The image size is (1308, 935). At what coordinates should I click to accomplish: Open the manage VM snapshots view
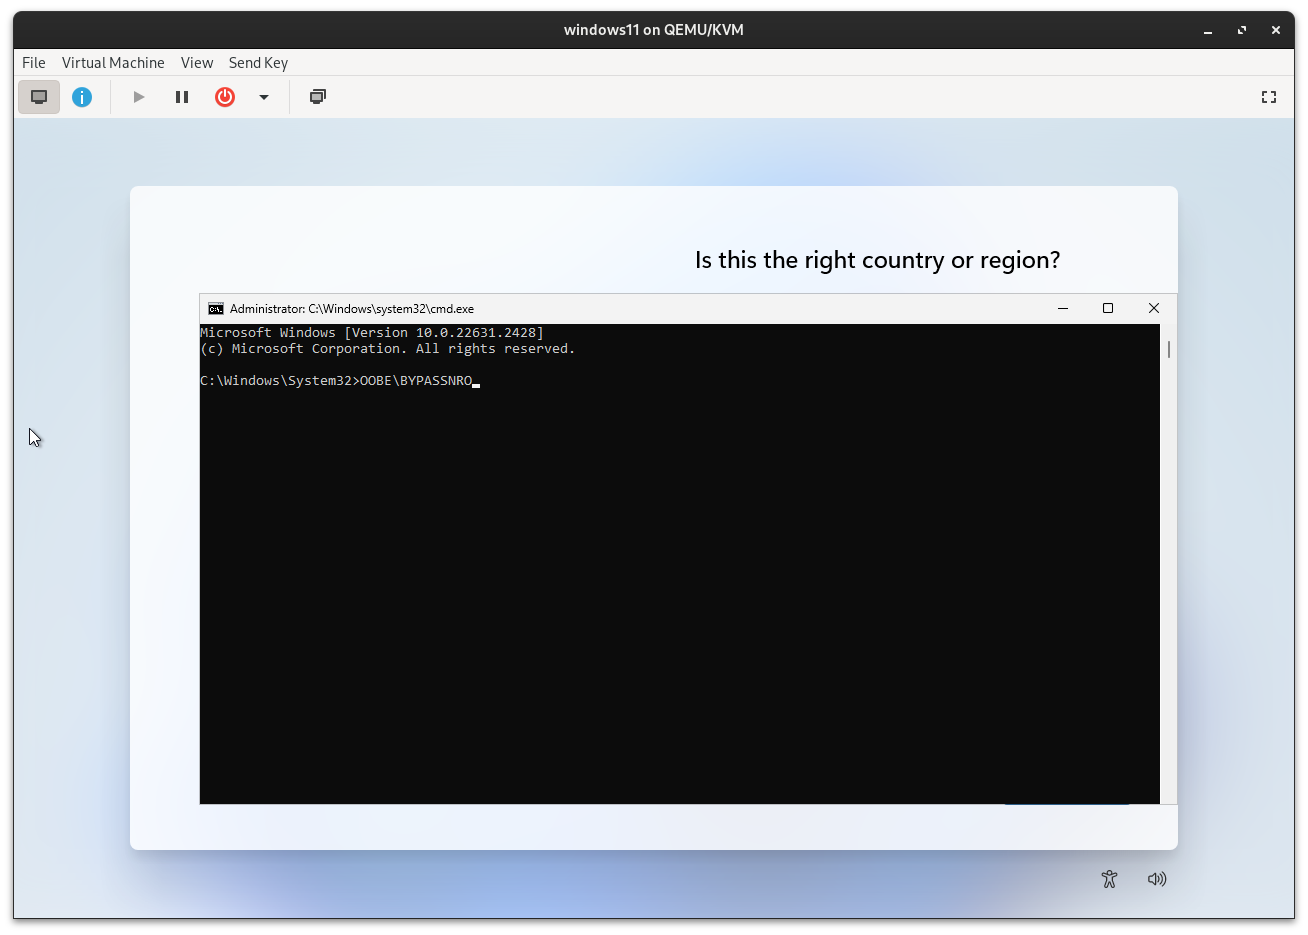coord(318,97)
